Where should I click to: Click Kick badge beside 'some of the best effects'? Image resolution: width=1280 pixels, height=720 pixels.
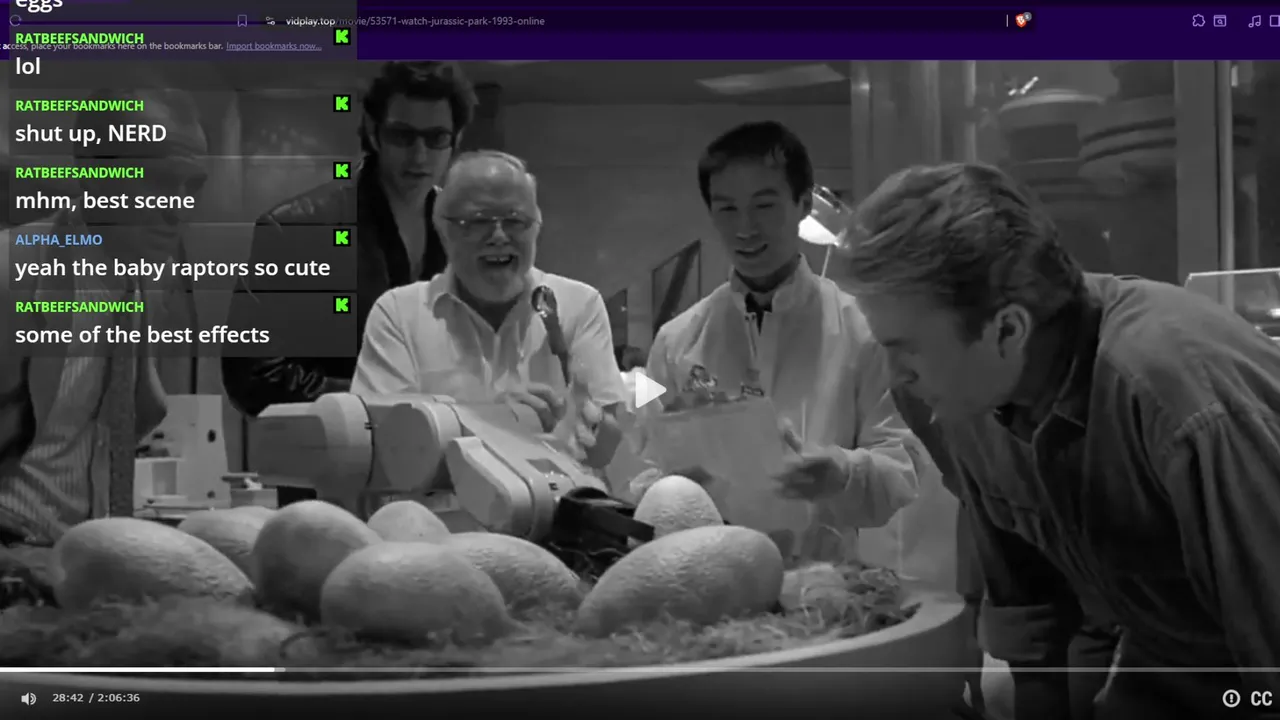342,305
